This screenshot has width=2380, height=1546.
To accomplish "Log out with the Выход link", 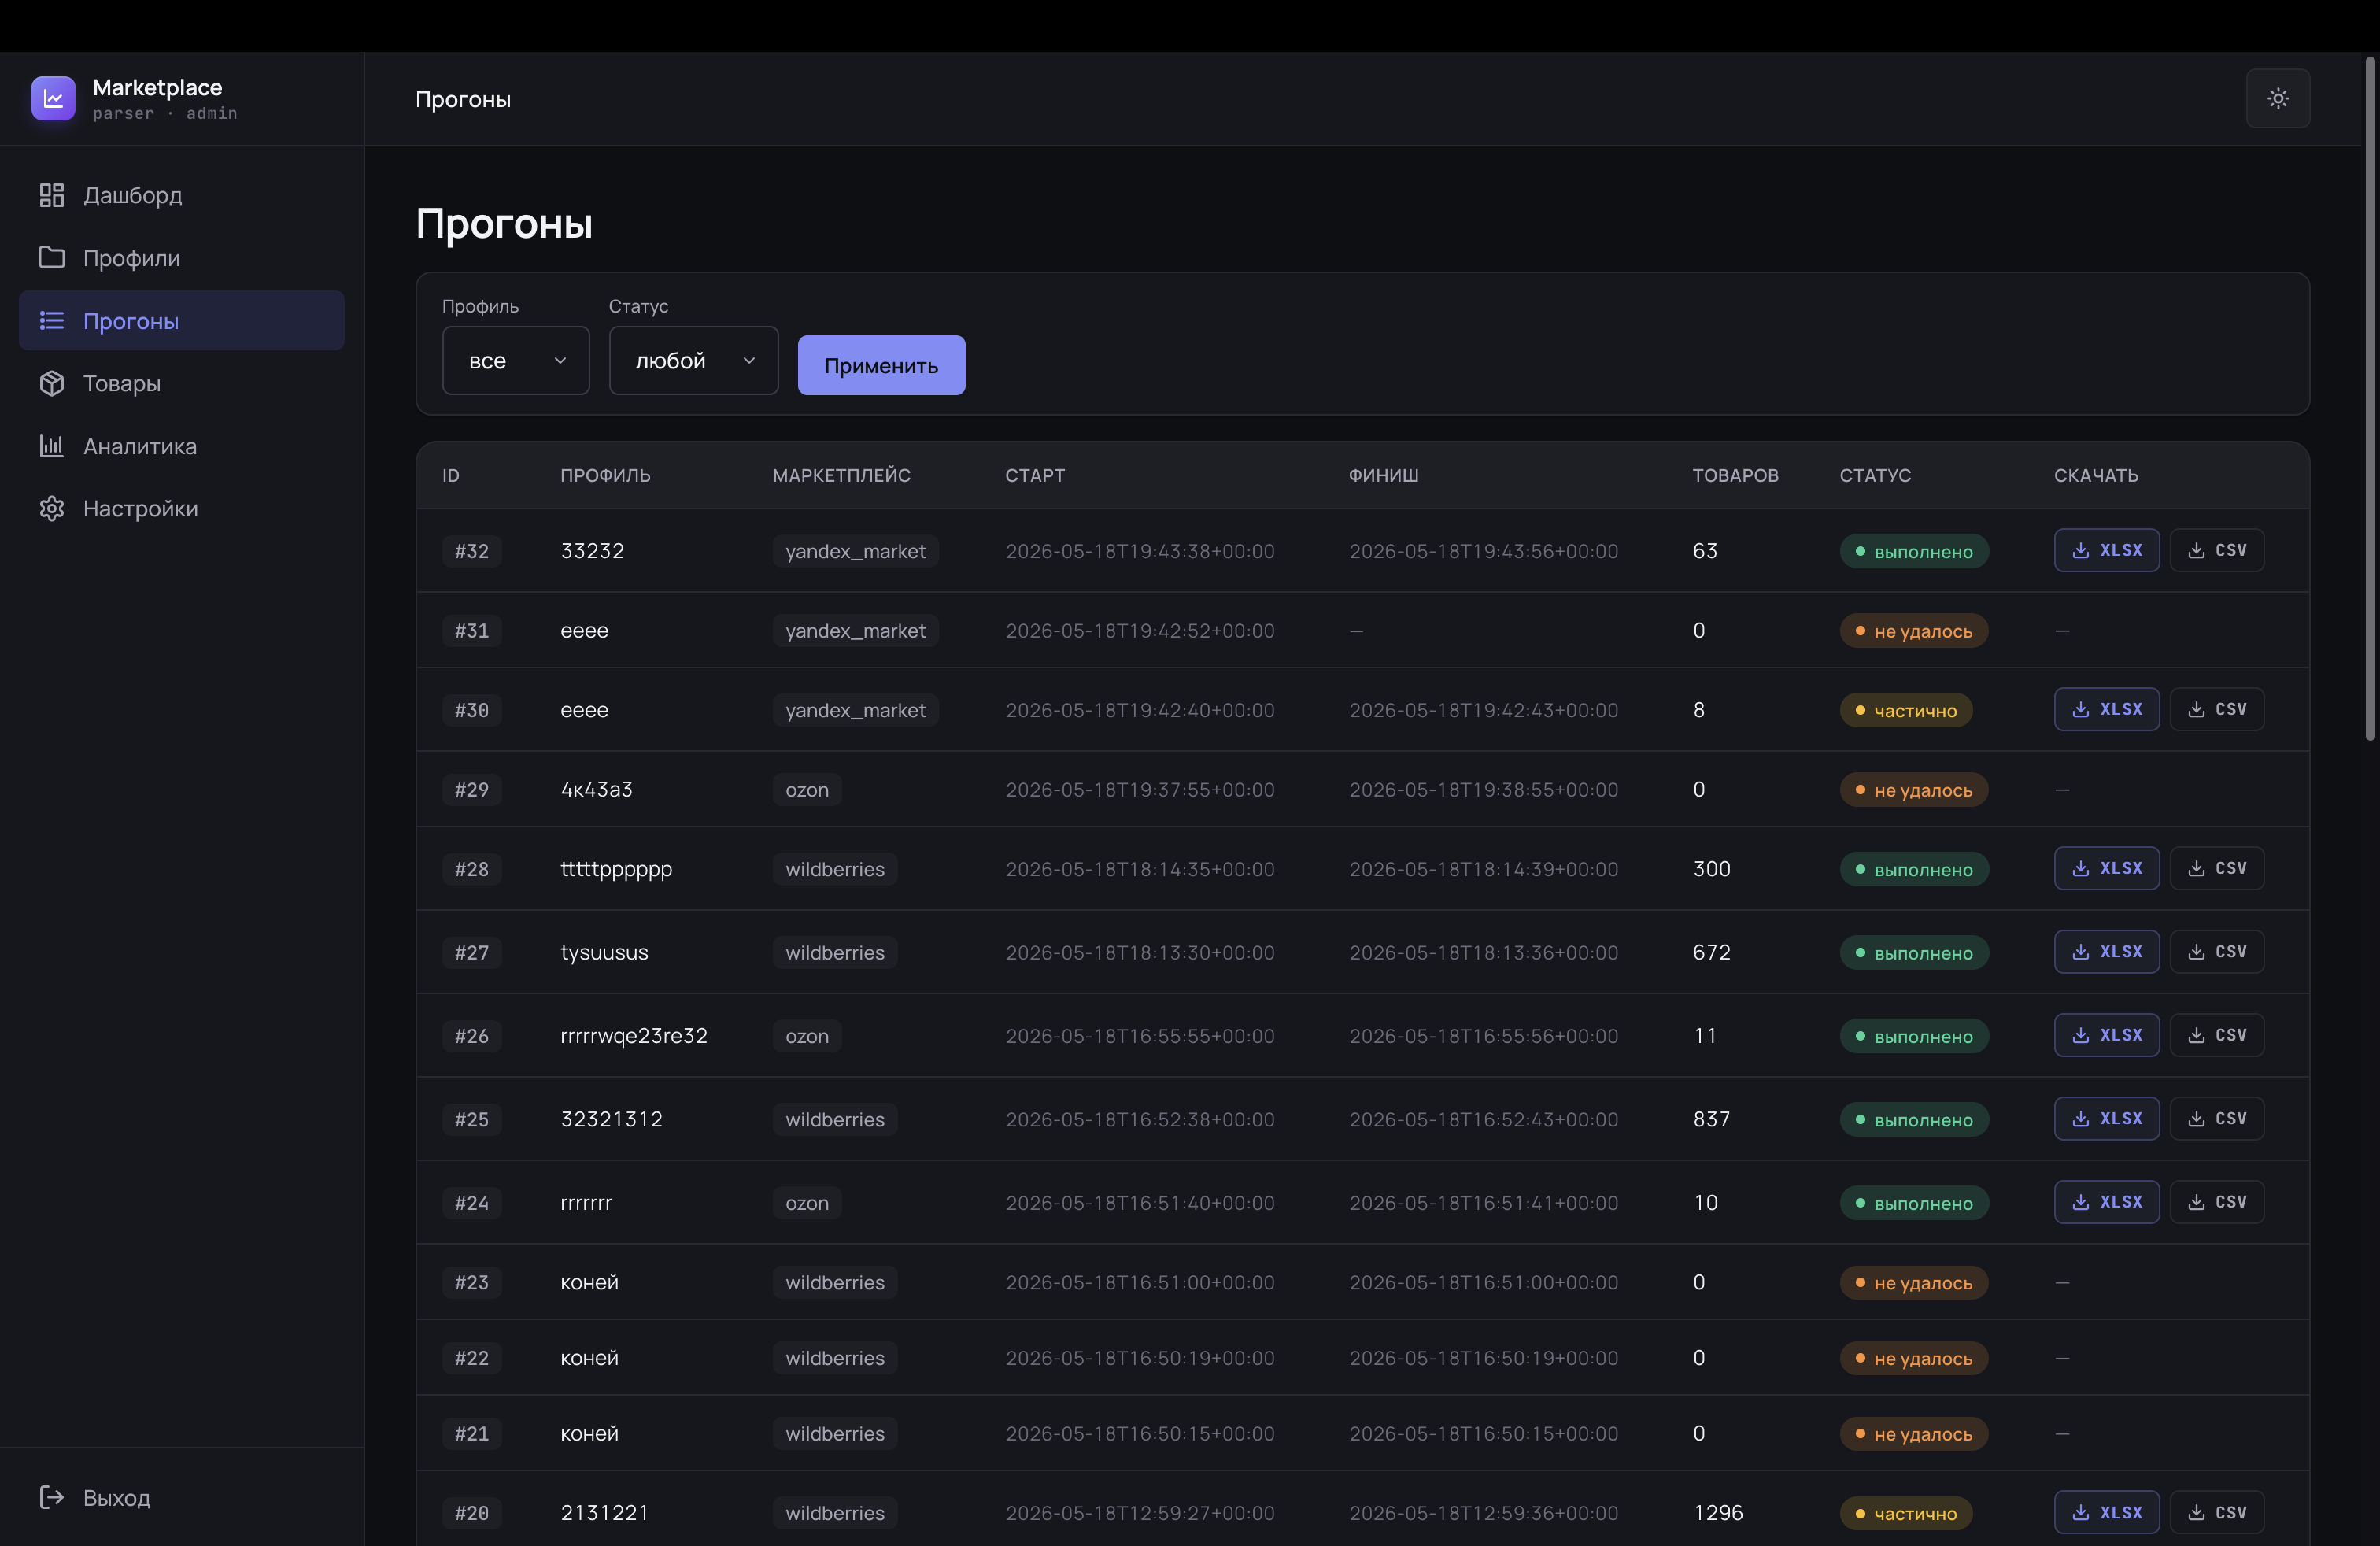I will (x=182, y=1497).
